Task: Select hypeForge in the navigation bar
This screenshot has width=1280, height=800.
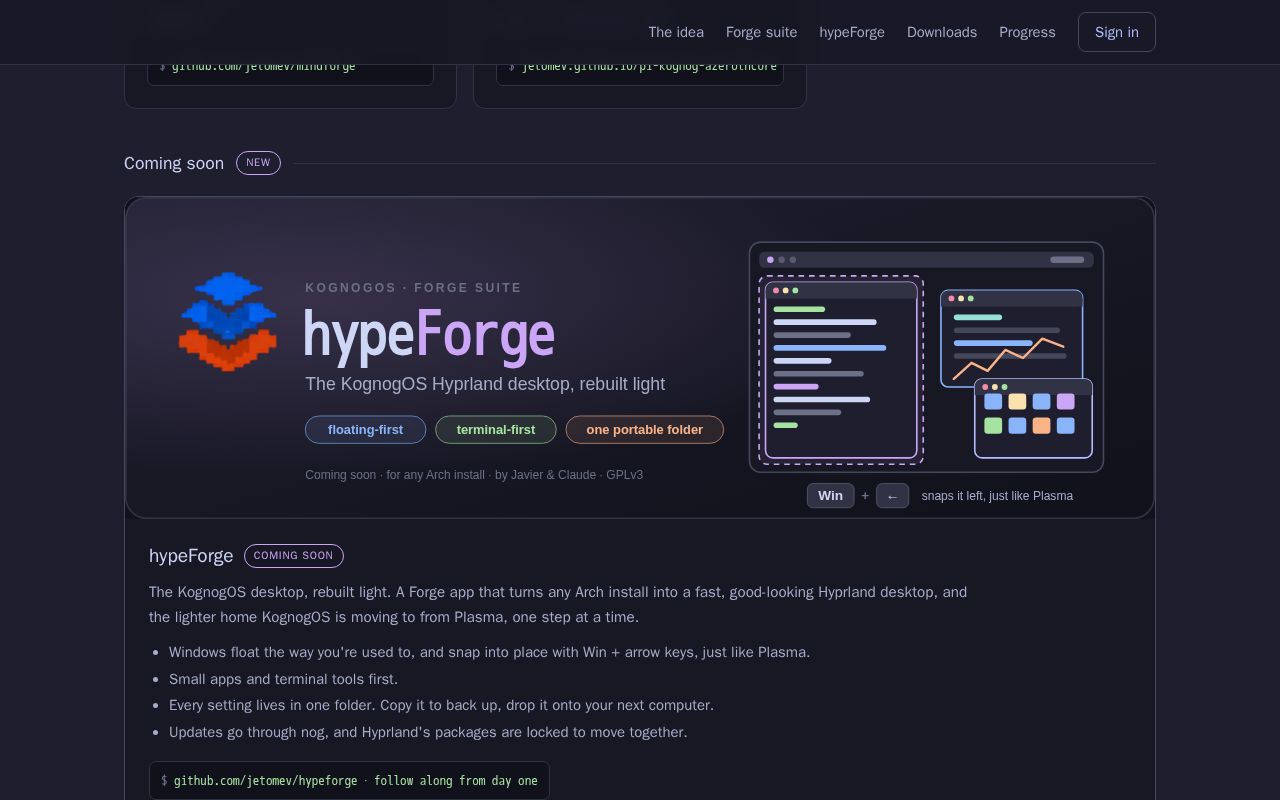Action: [852, 32]
